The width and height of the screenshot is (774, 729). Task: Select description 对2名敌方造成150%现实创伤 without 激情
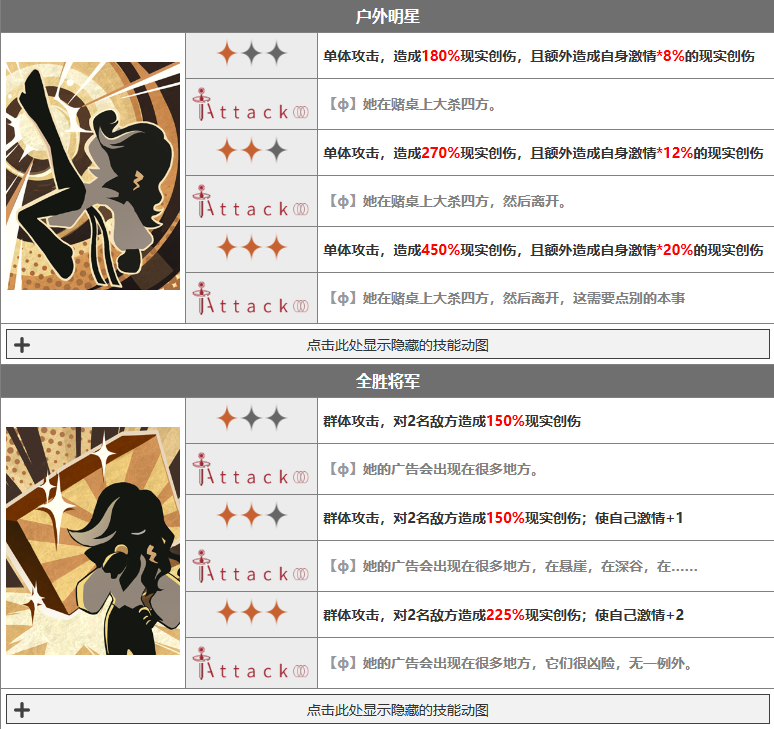pos(452,421)
